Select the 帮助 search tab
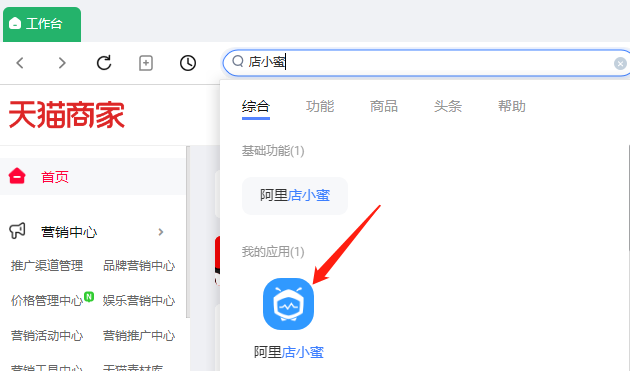This screenshot has width=630, height=371. pos(511,107)
